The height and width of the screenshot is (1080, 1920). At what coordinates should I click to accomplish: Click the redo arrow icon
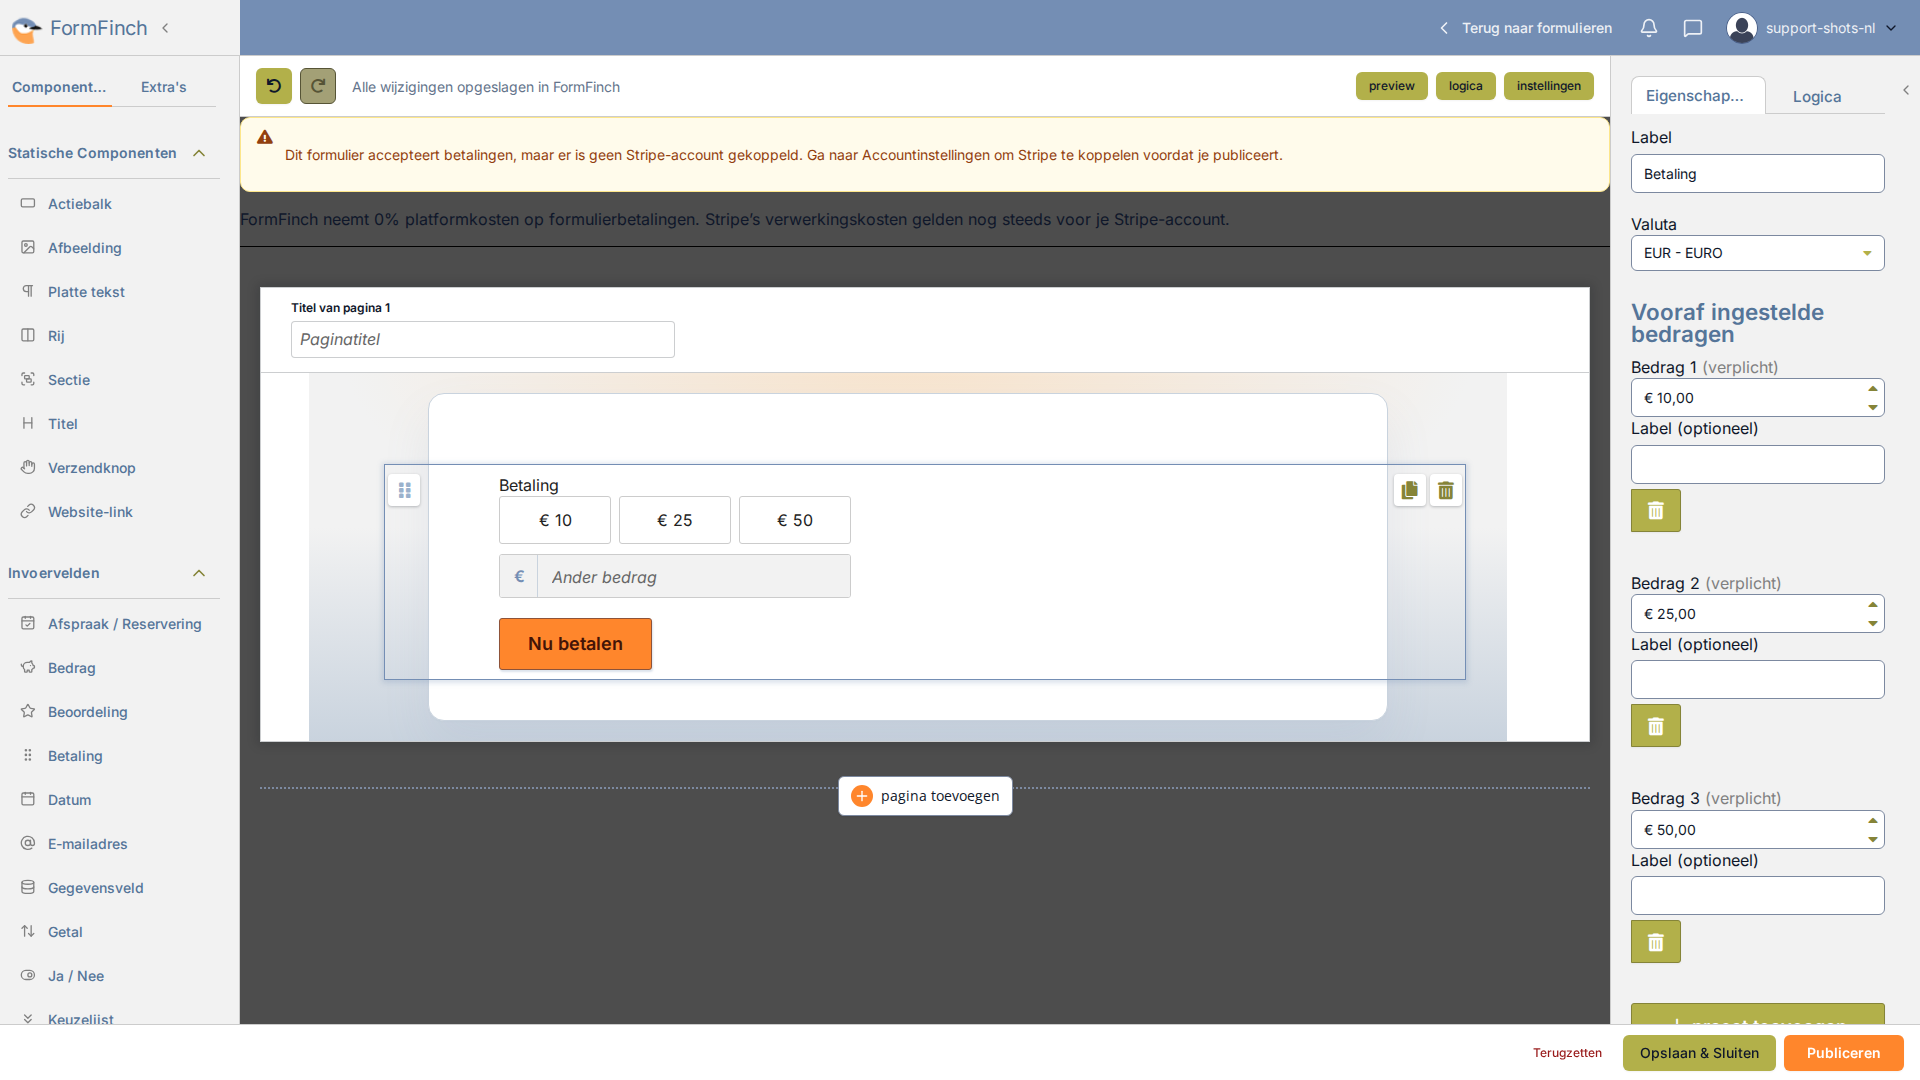coord(318,86)
